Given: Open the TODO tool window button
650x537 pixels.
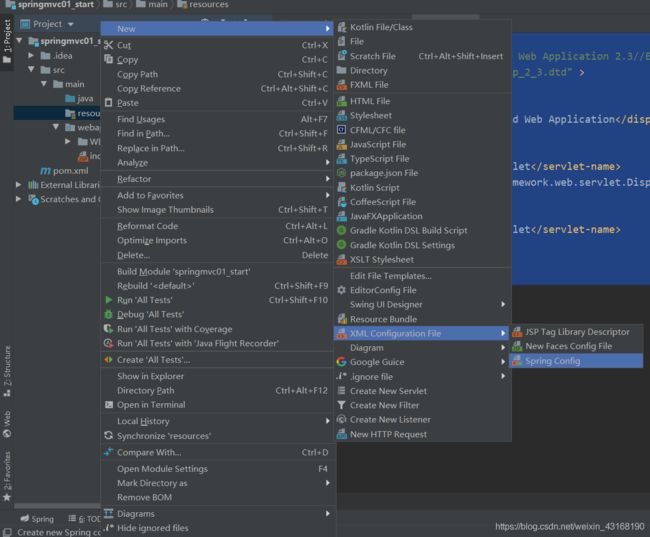Looking at the screenshot, I should 84,519.
